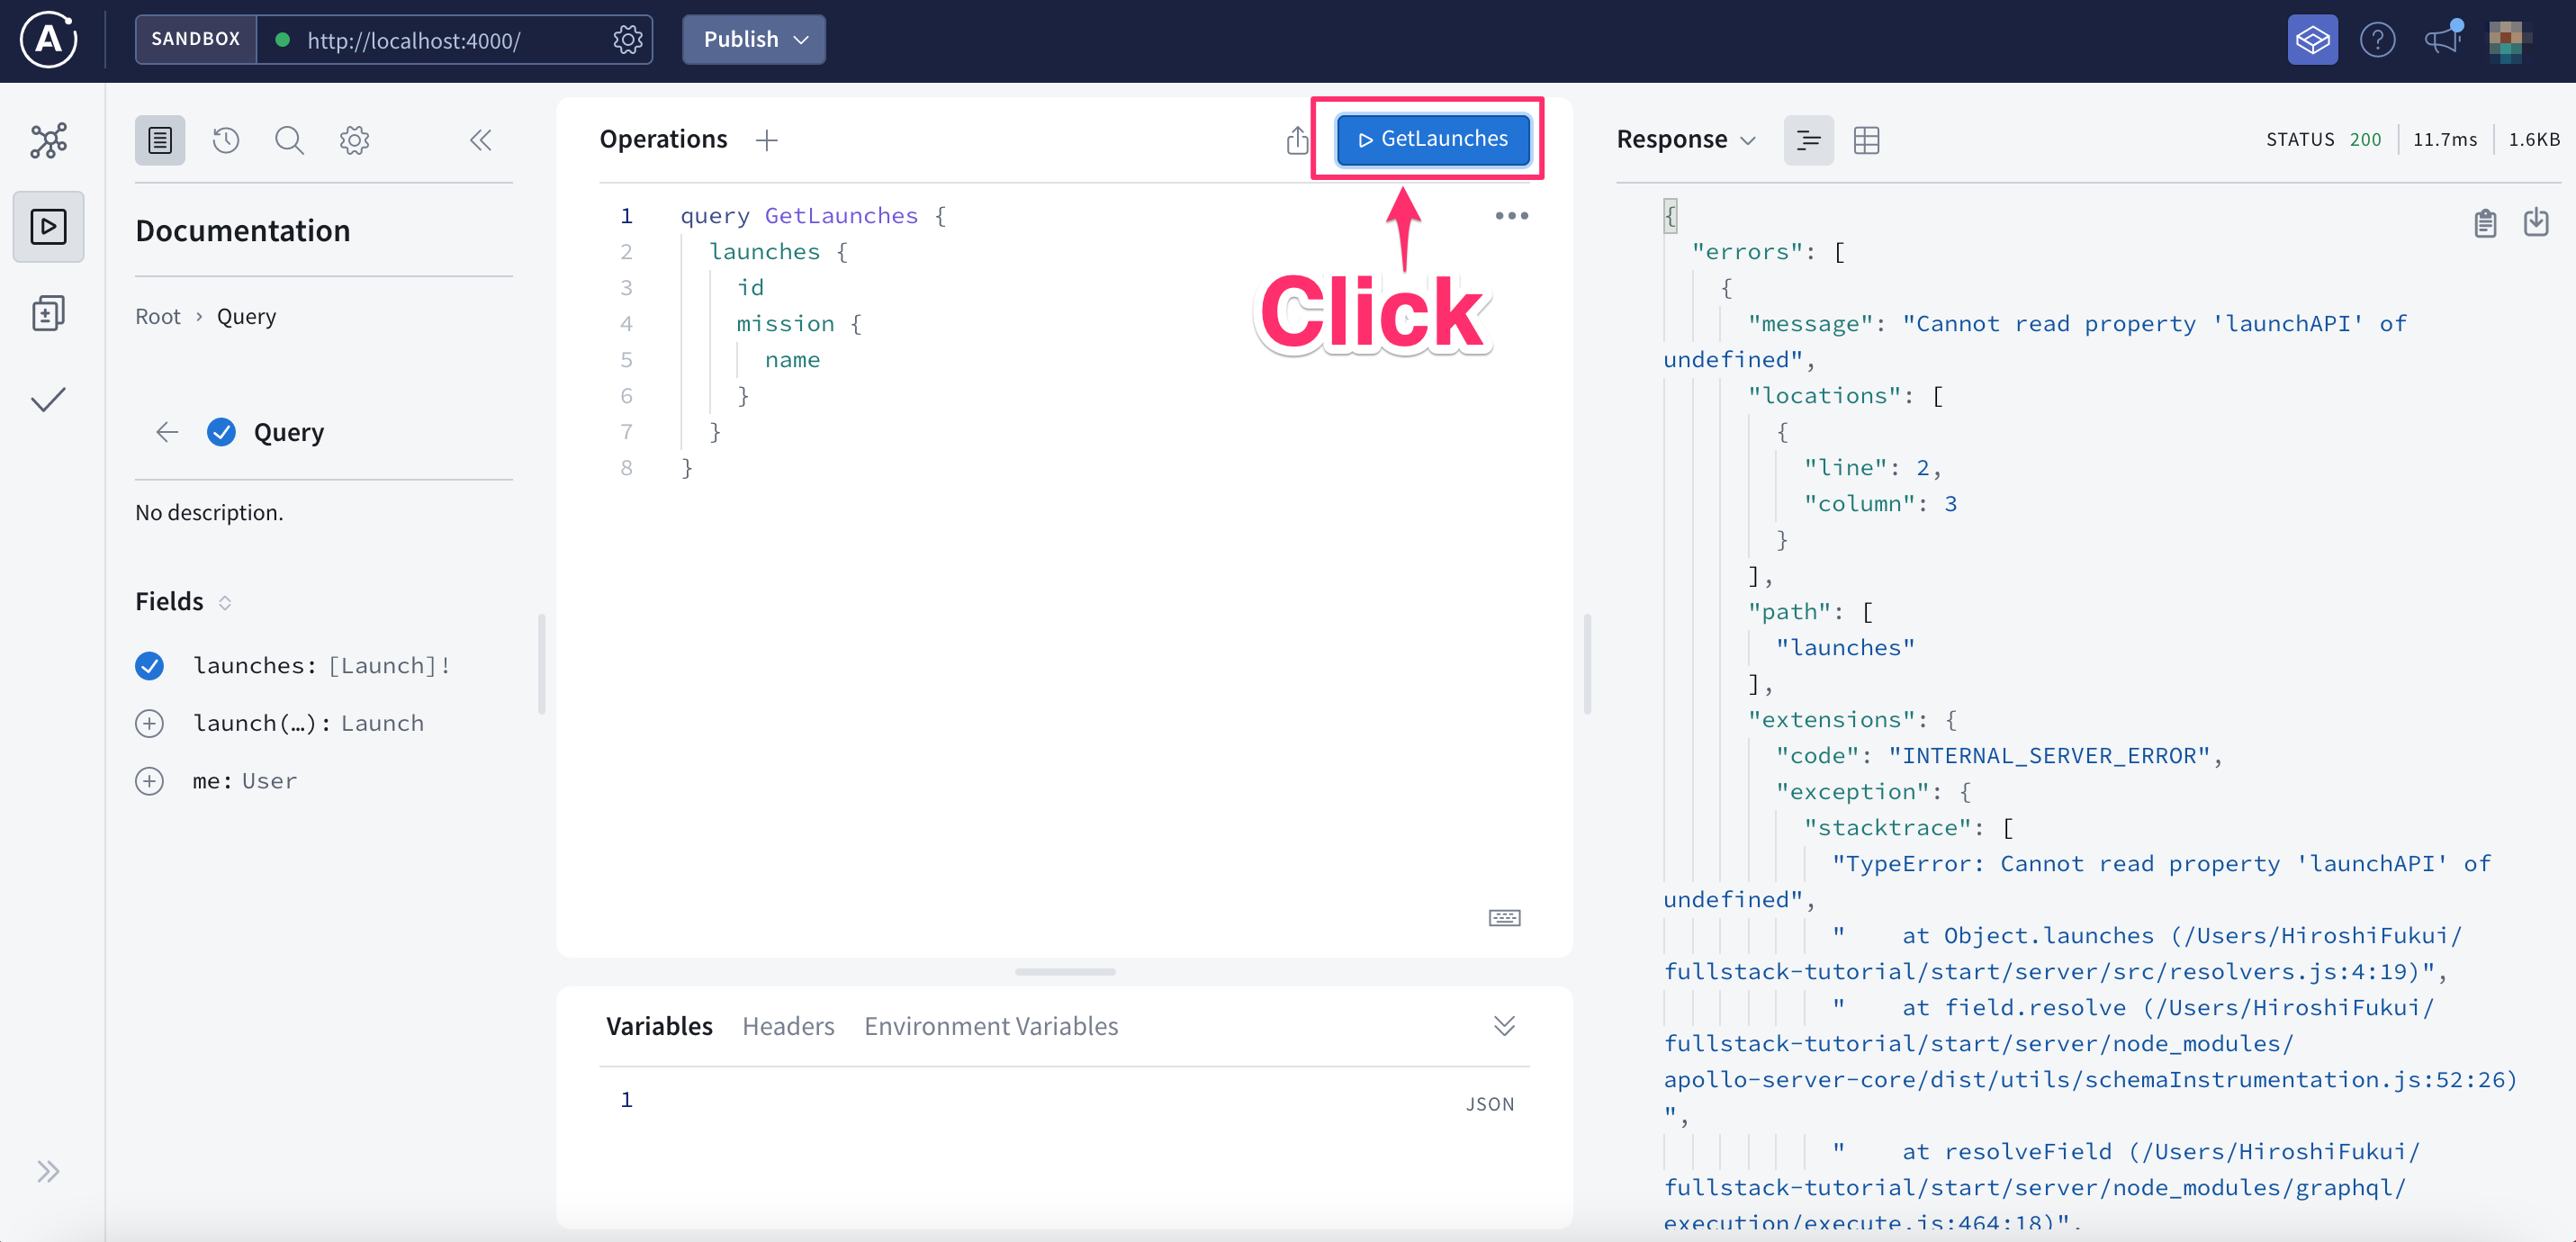
Task: Copy response with clipboard icon
Action: (x=2485, y=222)
